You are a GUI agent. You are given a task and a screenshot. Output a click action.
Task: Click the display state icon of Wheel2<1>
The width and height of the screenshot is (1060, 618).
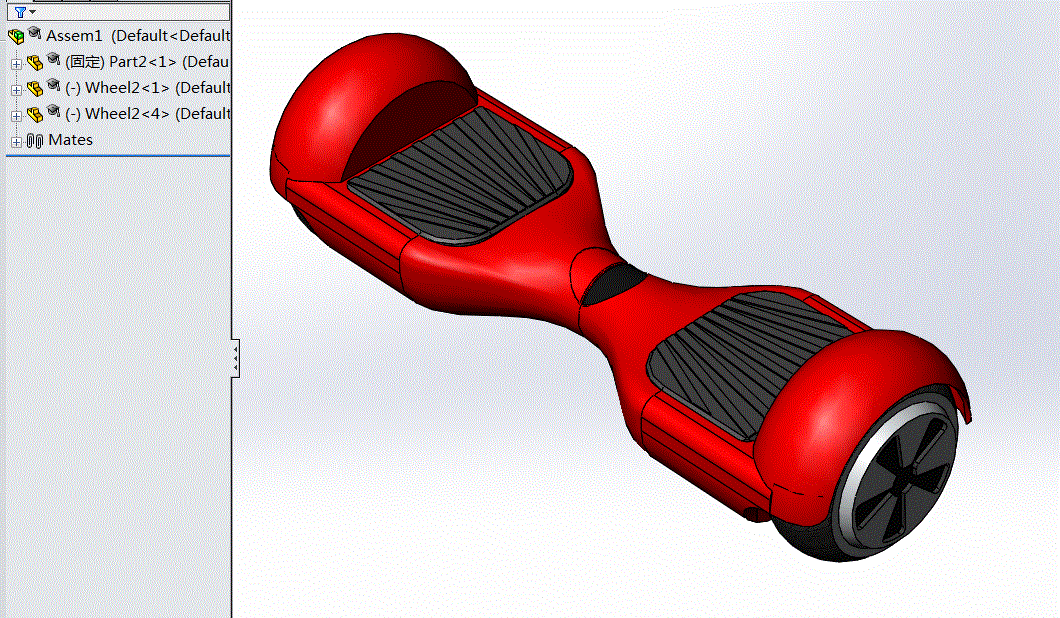tap(53, 85)
